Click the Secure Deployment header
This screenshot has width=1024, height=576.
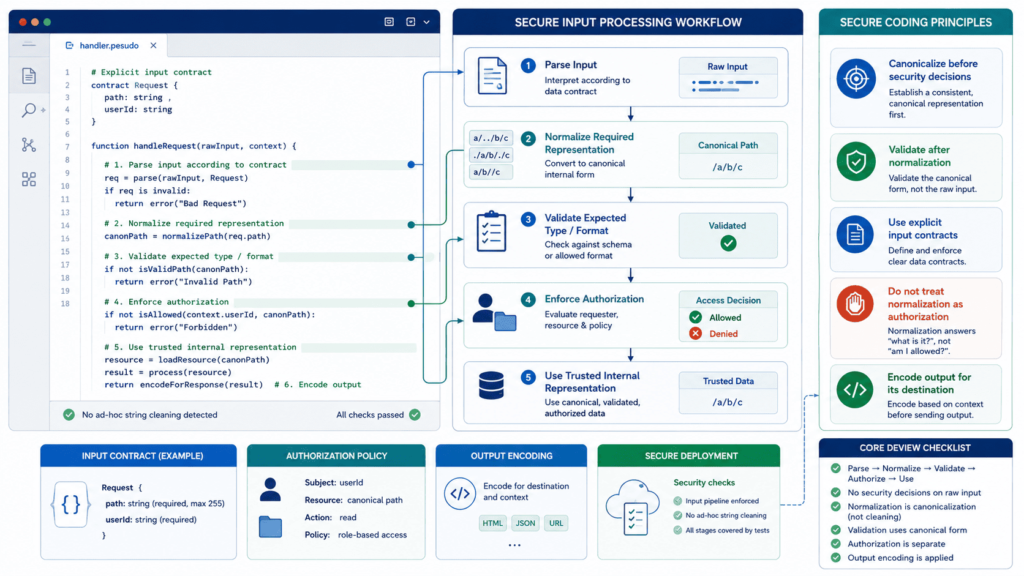[x=689, y=456]
